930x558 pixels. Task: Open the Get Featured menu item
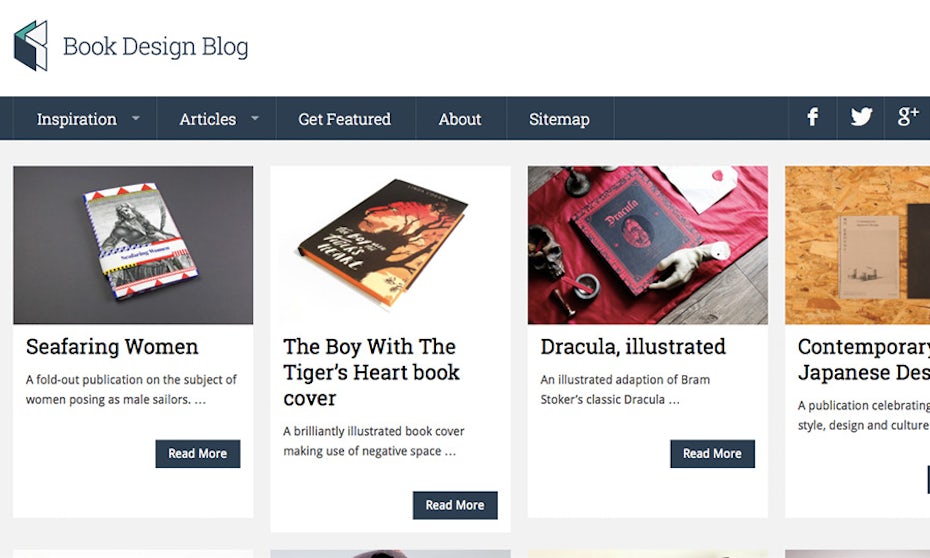pos(344,119)
